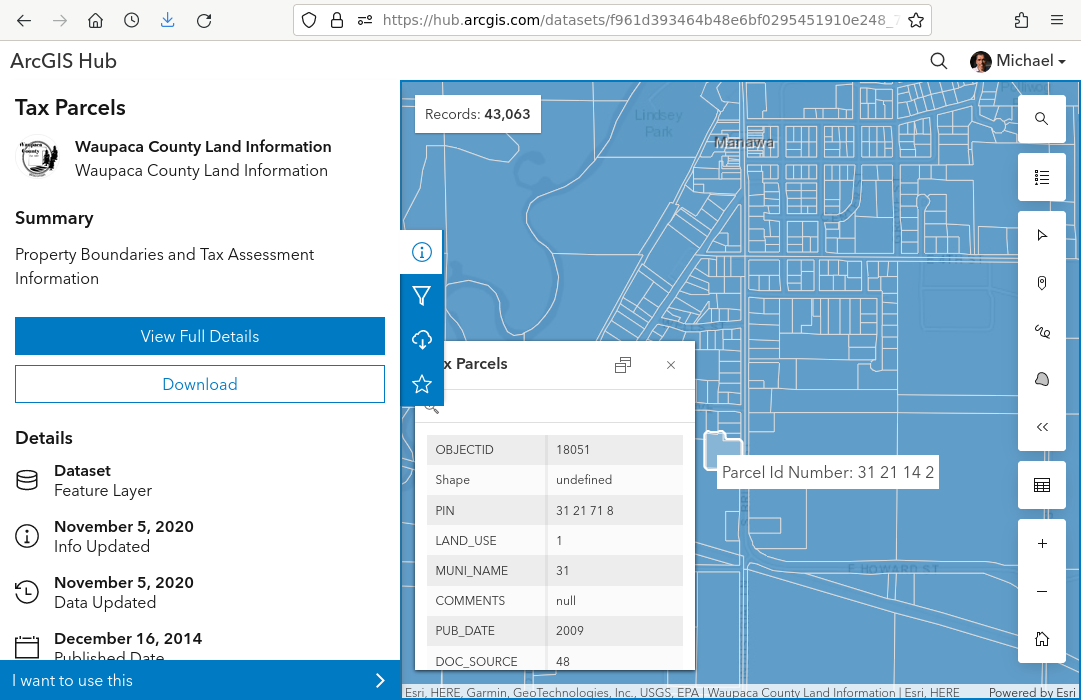Open the info sidebar tab
This screenshot has height=700, width=1081.
coord(421,252)
